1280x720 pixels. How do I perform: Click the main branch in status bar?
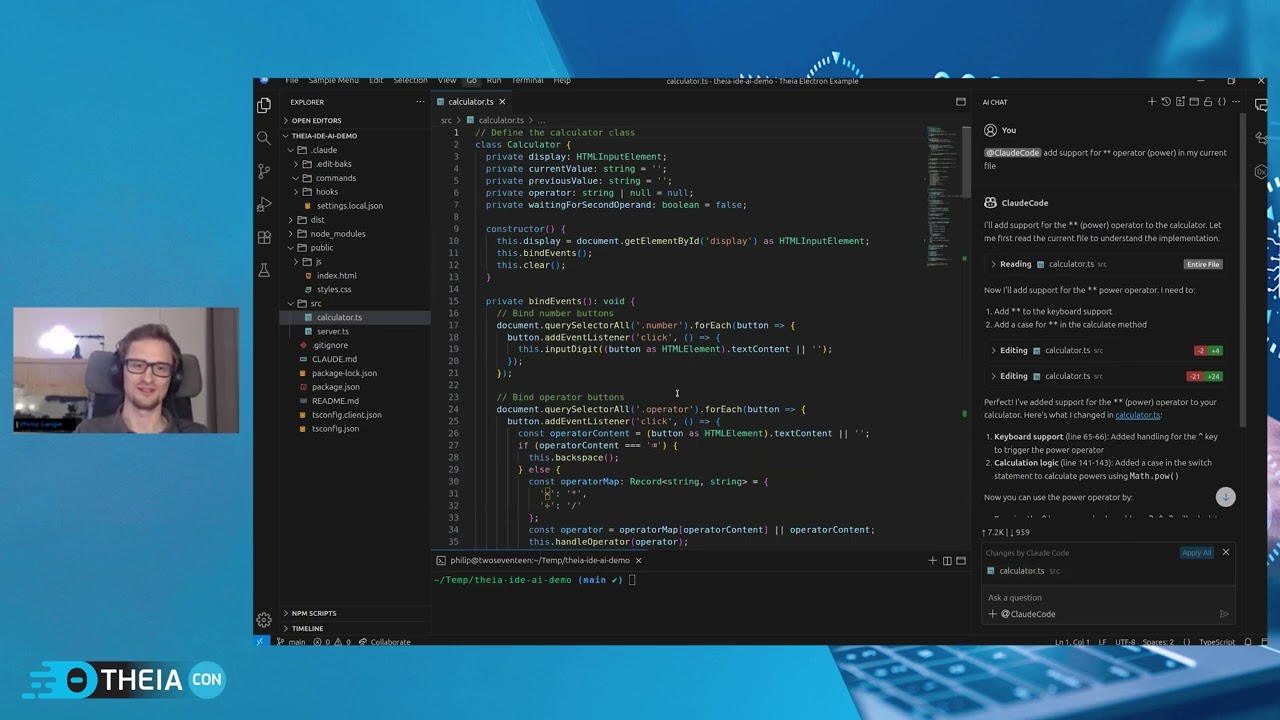point(291,642)
